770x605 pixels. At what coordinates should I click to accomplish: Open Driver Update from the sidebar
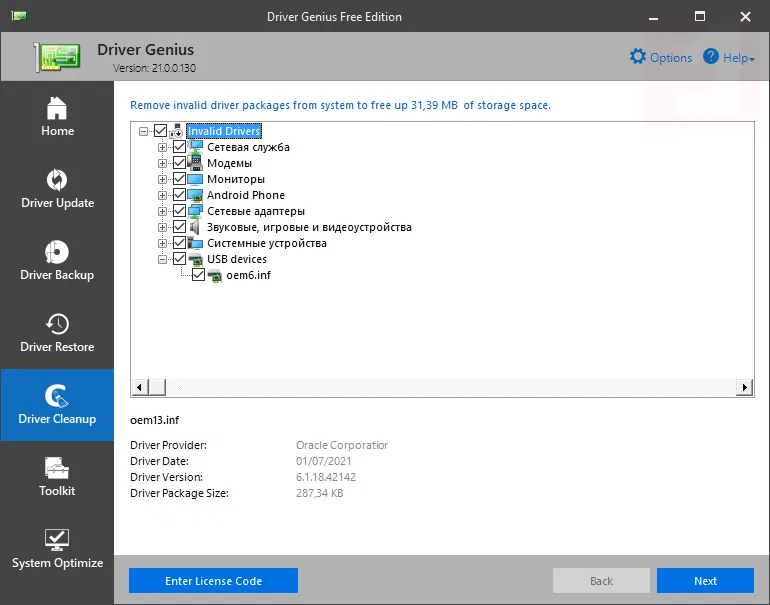click(x=57, y=189)
